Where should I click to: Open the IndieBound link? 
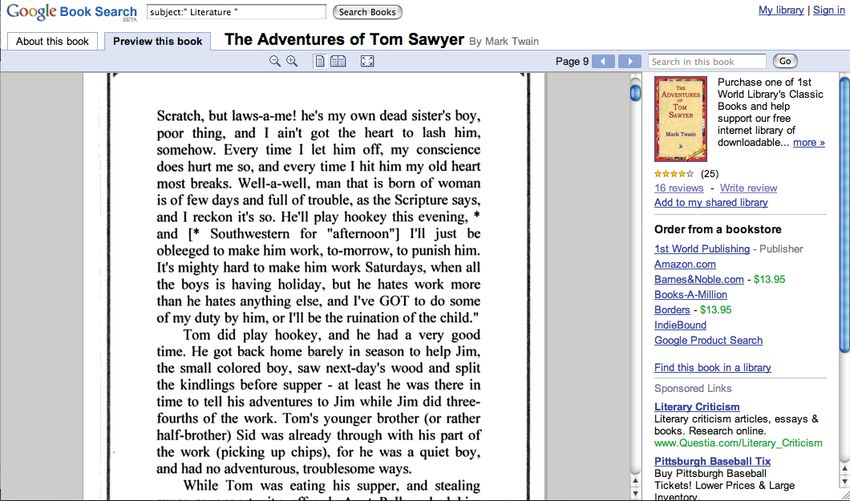pyautogui.click(x=680, y=325)
